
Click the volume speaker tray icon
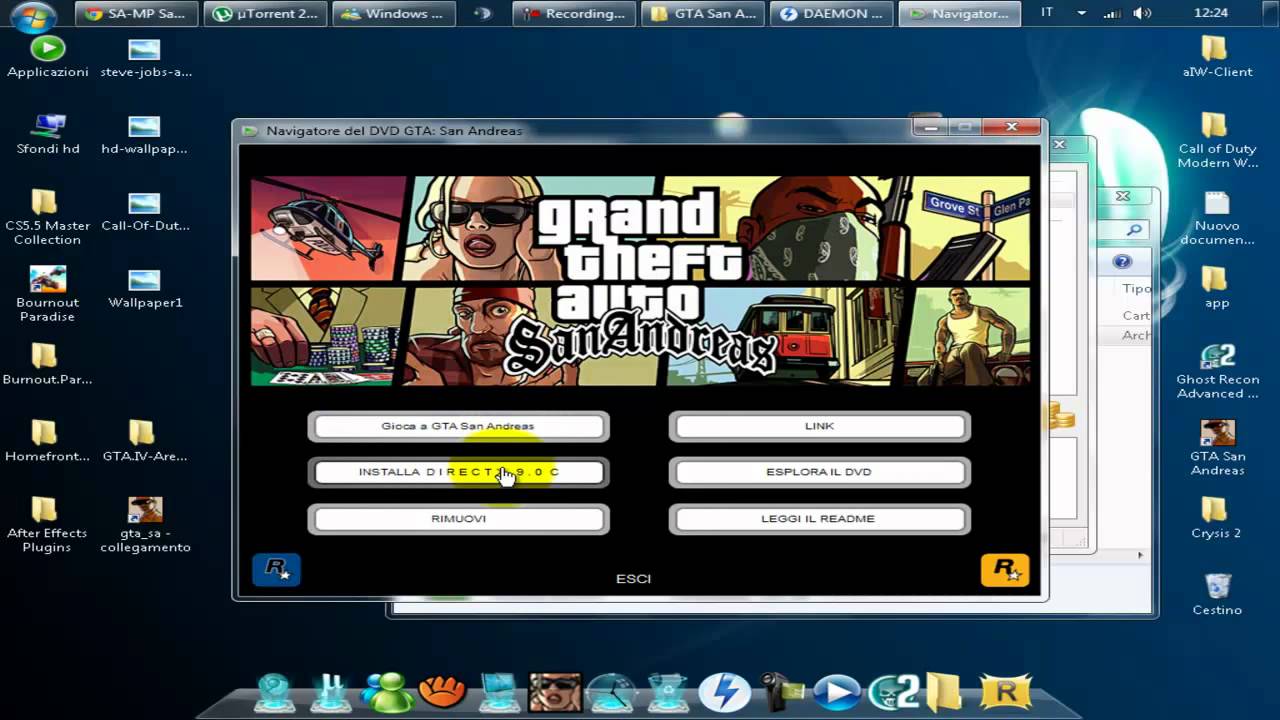(1143, 13)
